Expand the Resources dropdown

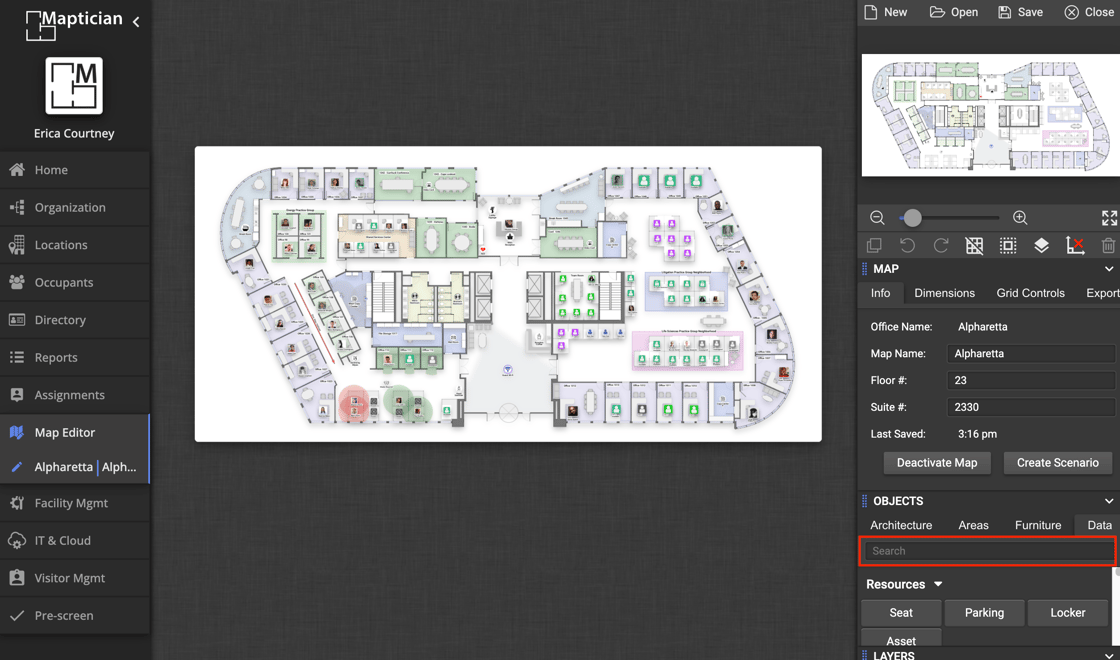938,584
